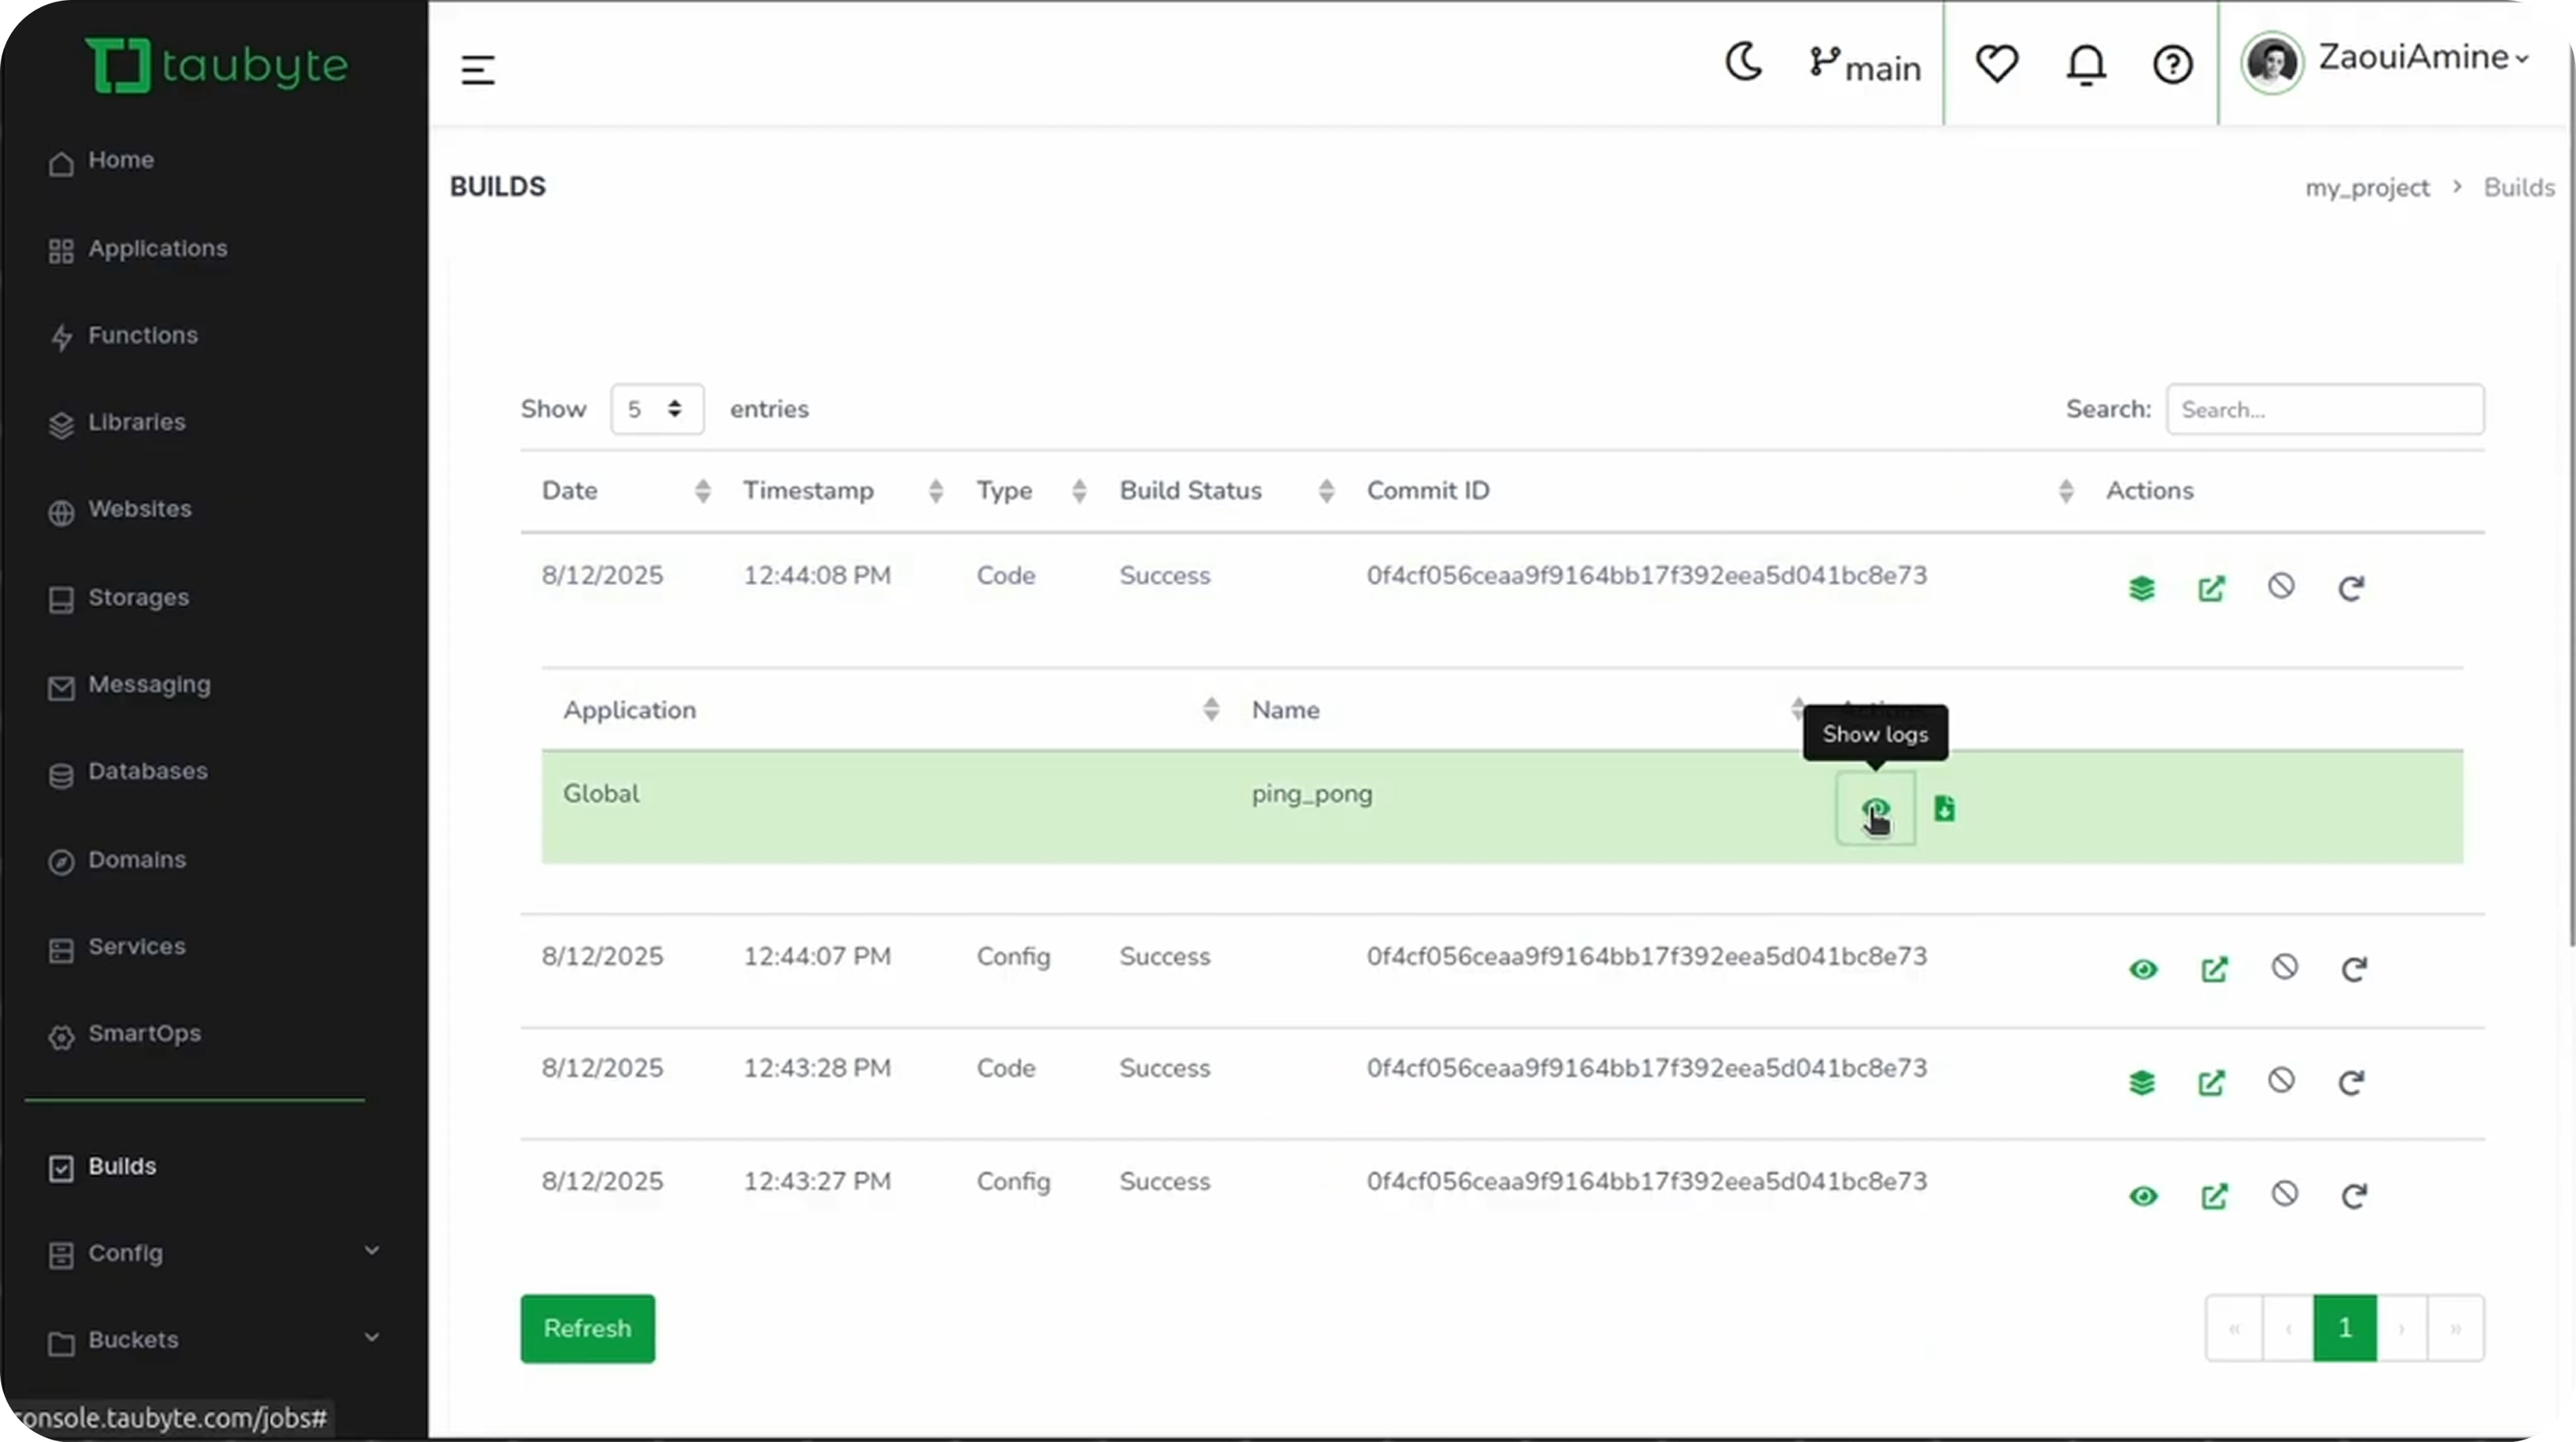Open external link for the 12:44:08 PM build
The width and height of the screenshot is (2576, 1442).
(2211, 588)
